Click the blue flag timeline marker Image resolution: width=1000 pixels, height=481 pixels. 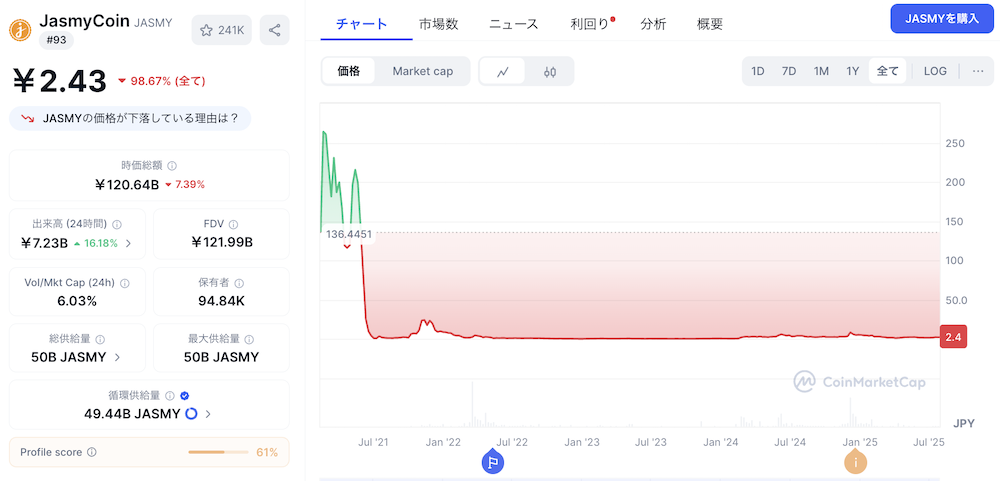click(x=492, y=462)
